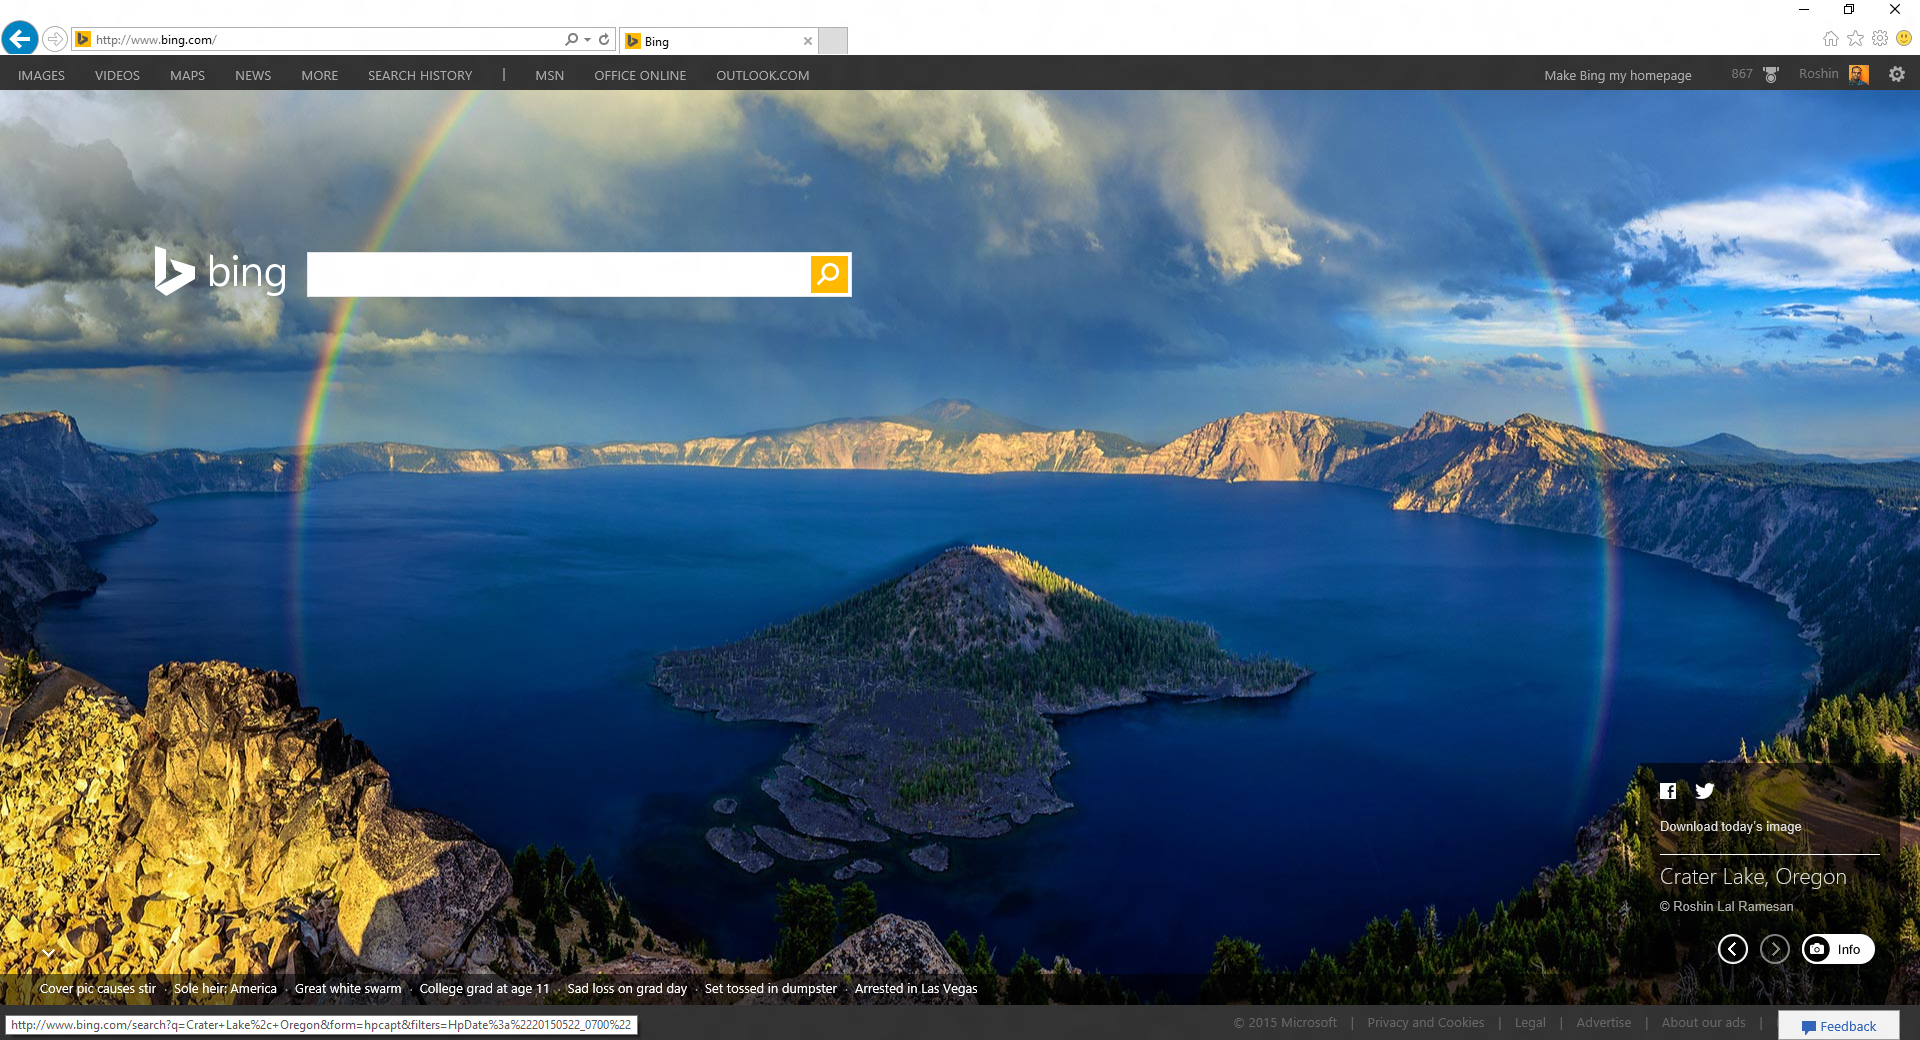Show next homepage image arrow
The image size is (1920, 1040).
1775,949
